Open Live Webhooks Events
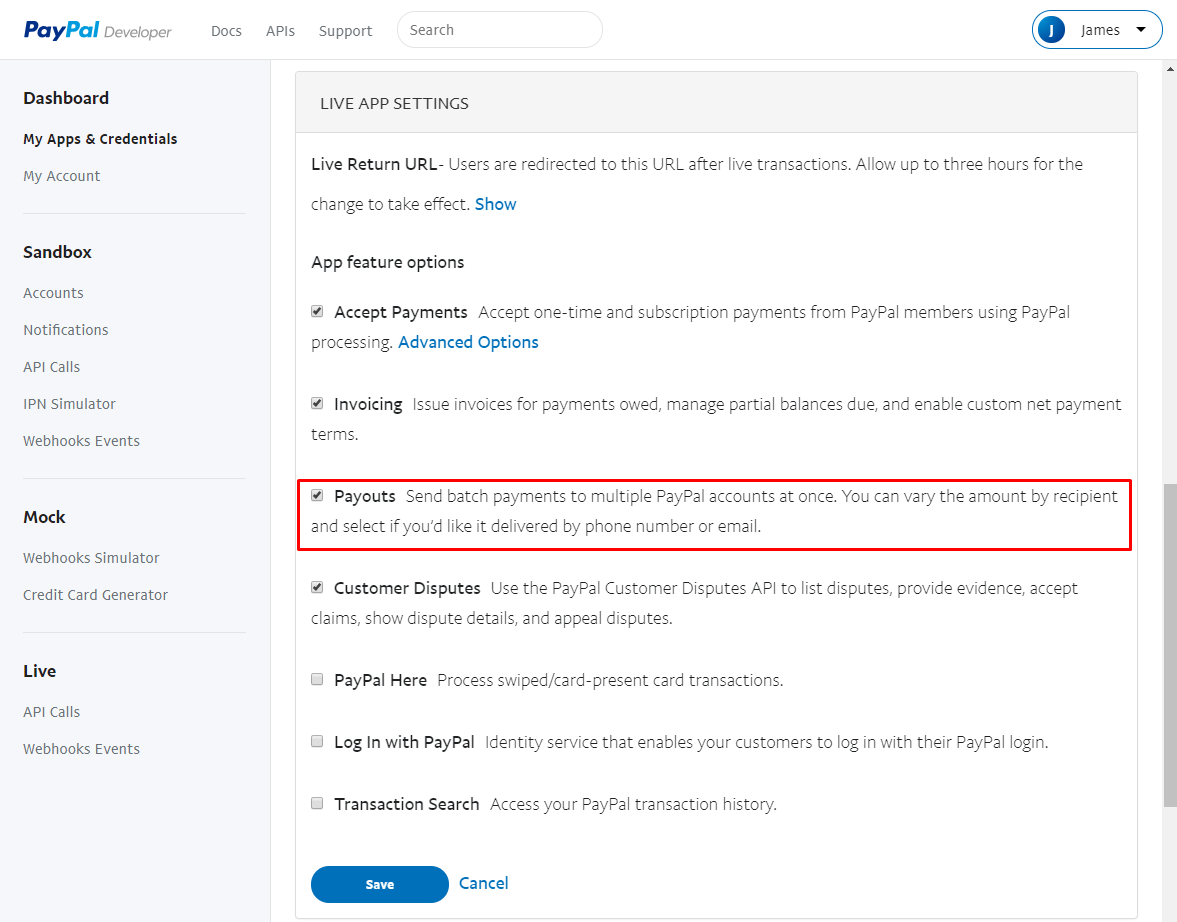The width and height of the screenshot is (1177, 922). (x=81, y=749)
